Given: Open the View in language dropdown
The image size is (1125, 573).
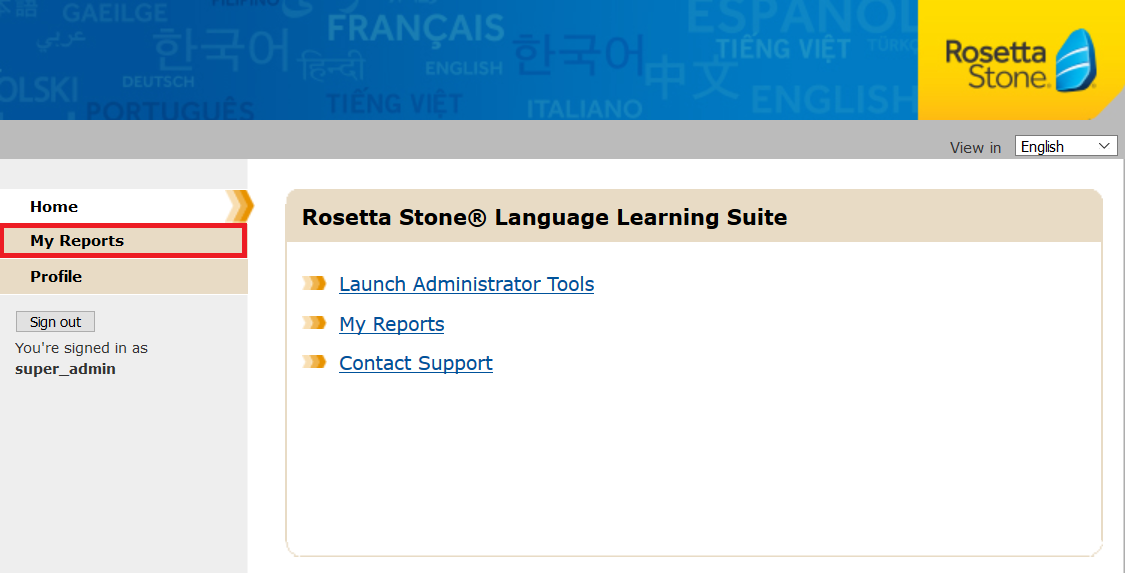Looking at the screenshot, I should 1066,147.
